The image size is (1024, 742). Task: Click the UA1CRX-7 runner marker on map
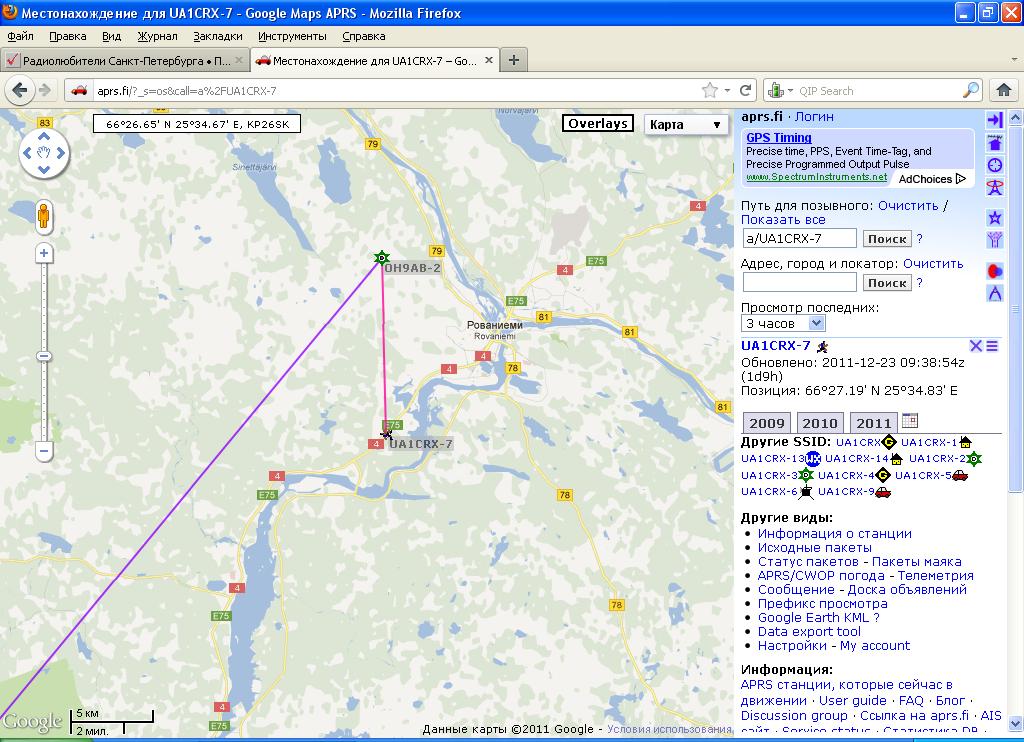(x=387, y=433)
